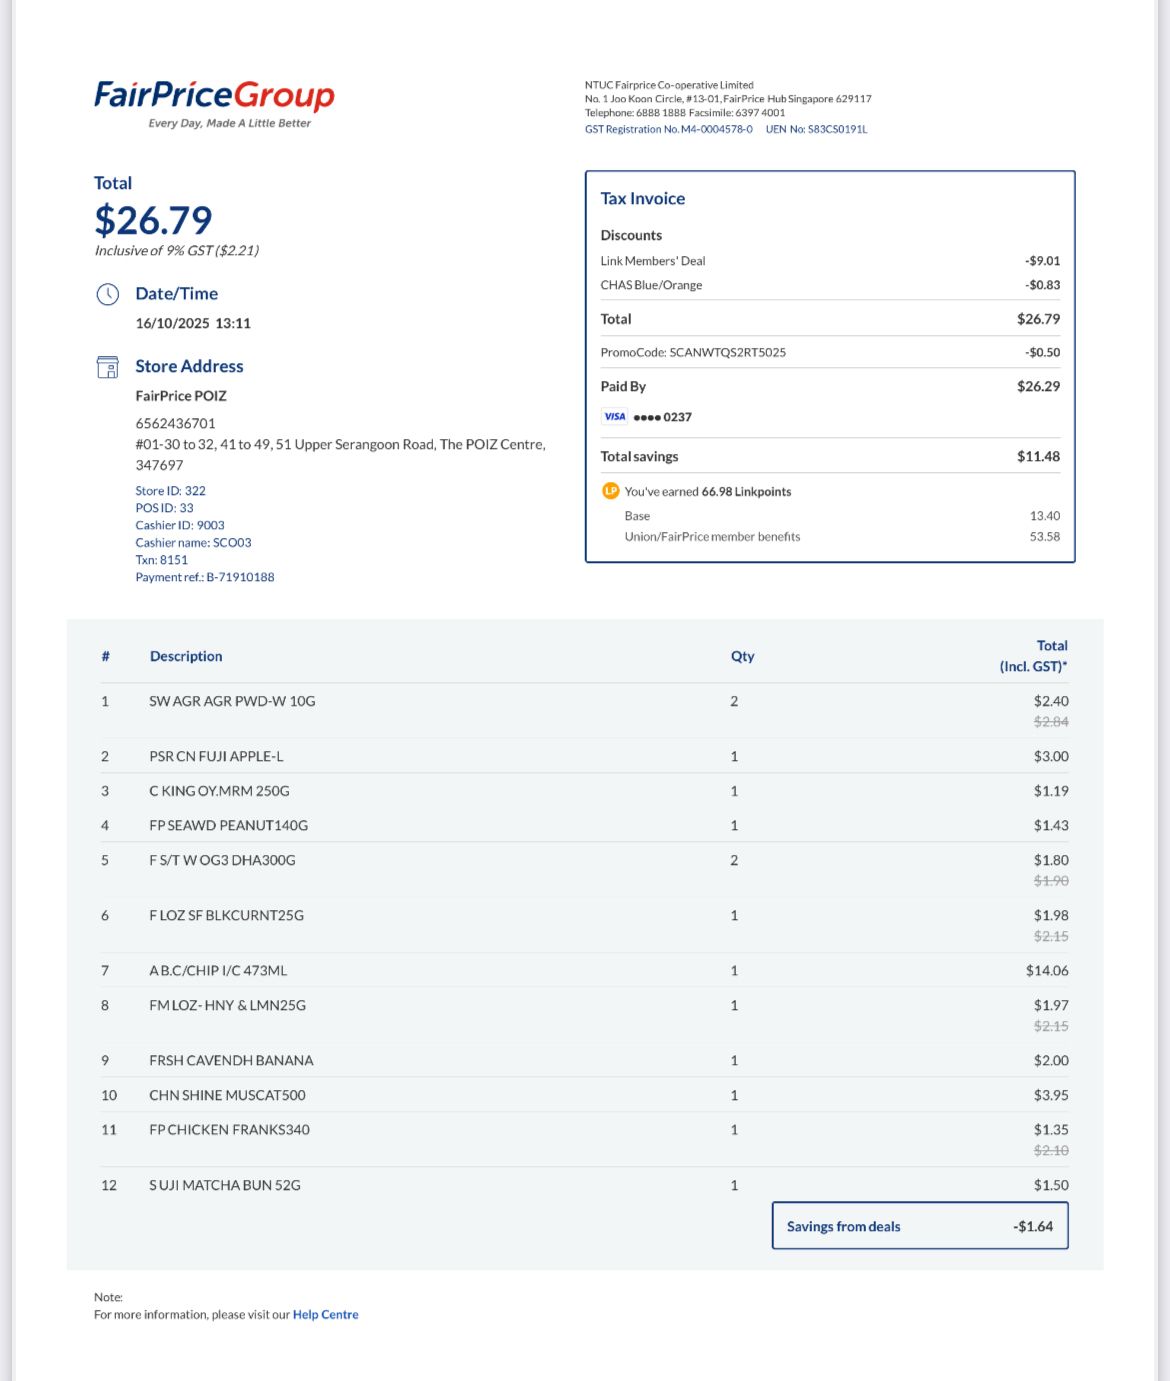The height and width of the screenshot is (1381, 1170).
Task: Click the Visa card logo
Action: (614, 417)
